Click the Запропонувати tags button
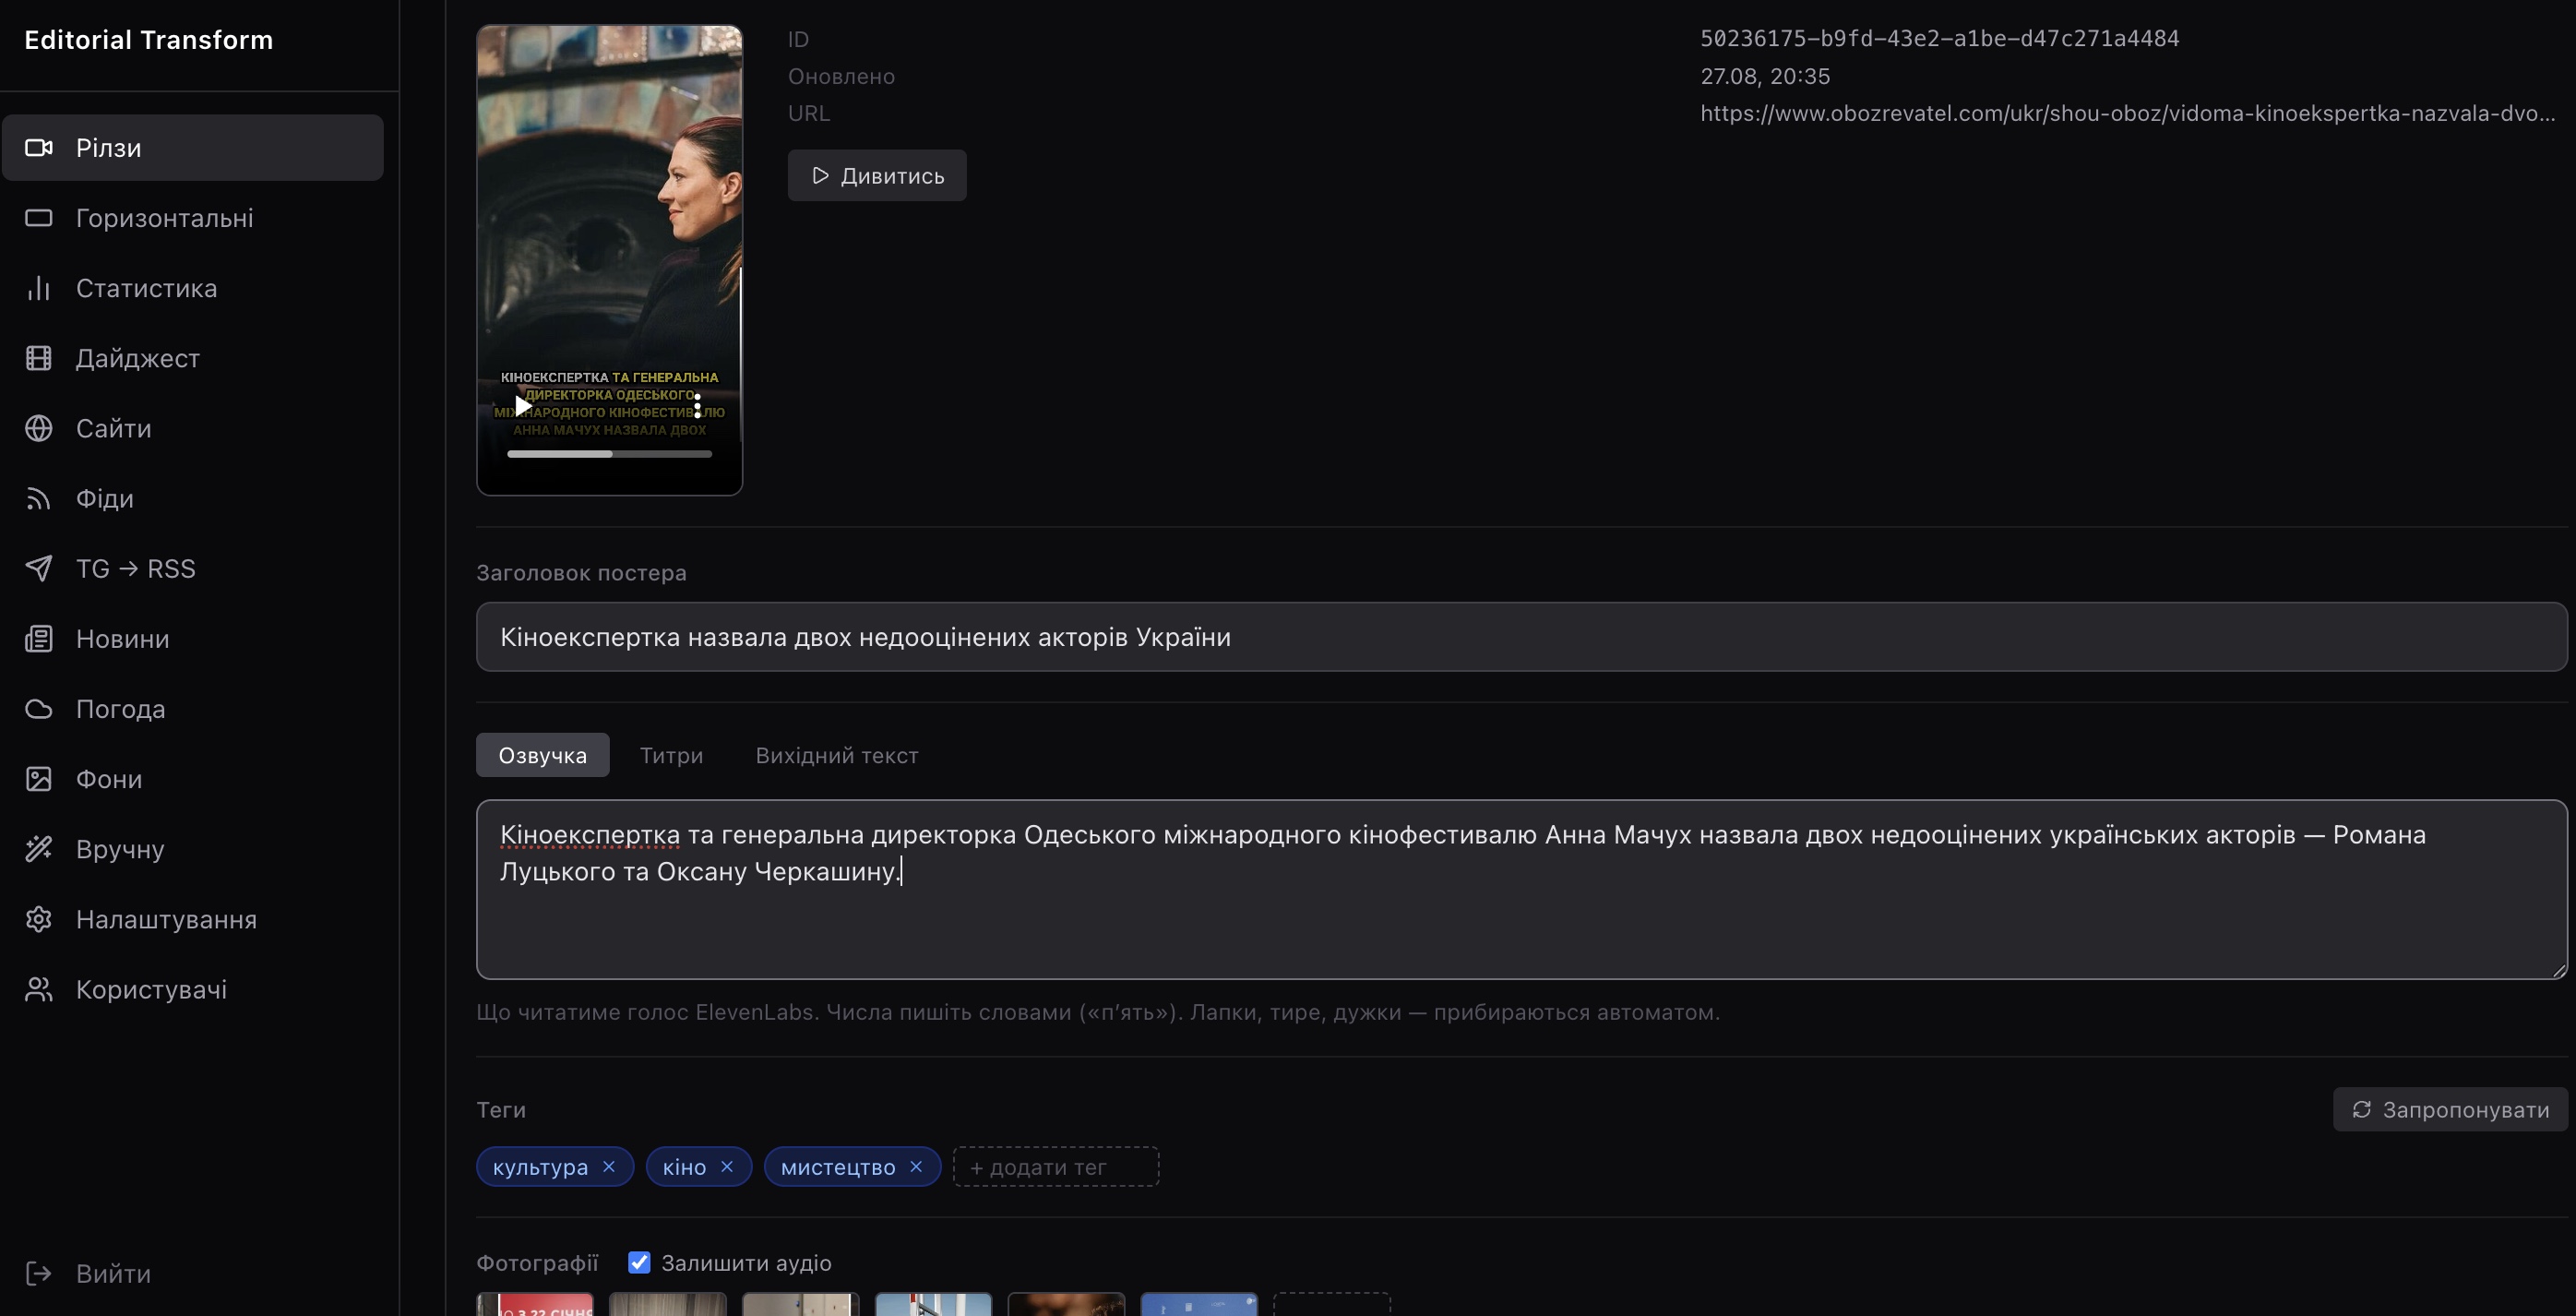 tap(2450, 1109)
